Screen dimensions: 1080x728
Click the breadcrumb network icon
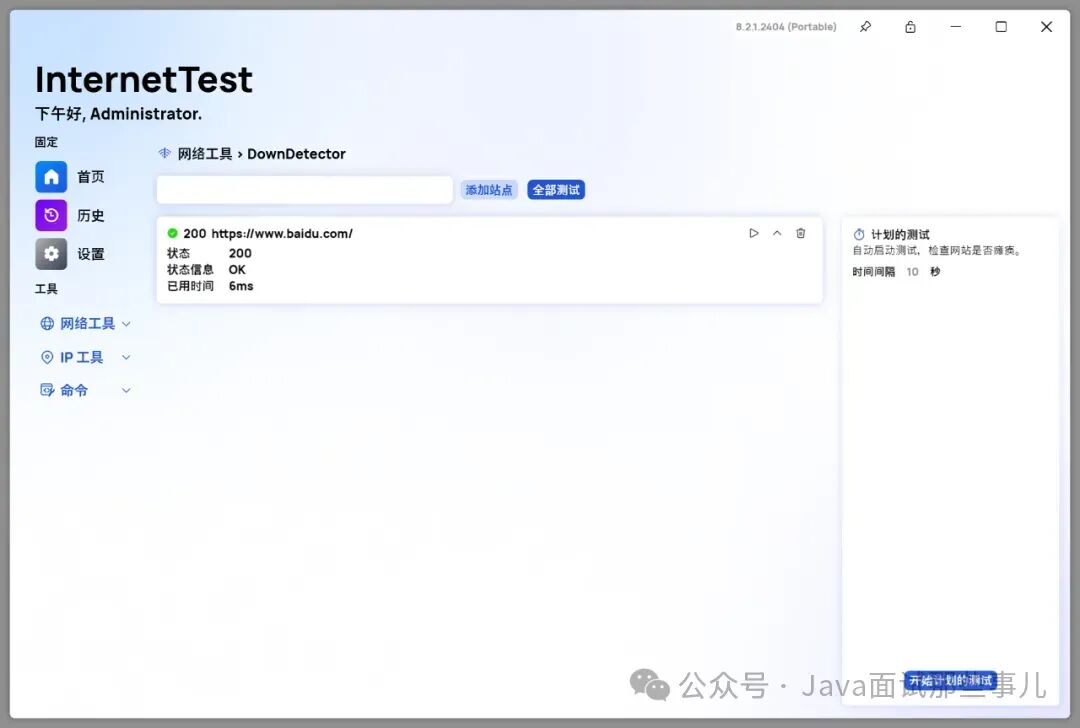pos(165,154)
